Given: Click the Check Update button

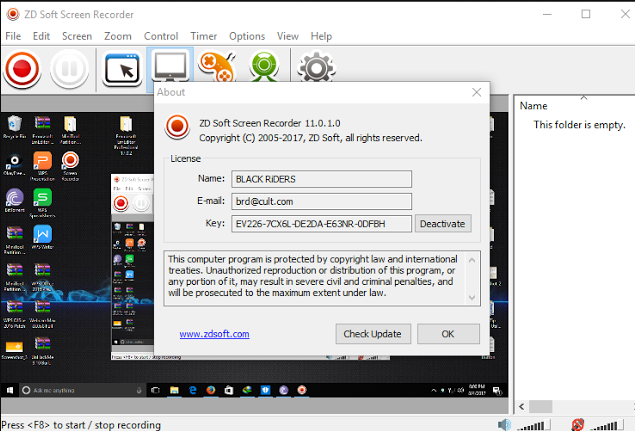Looking at the screenshot, I should [373, 334].
